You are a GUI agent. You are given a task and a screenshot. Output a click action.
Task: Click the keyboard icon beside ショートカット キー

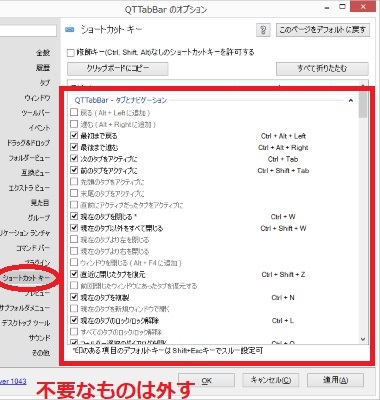pyautogui.click(x=70, y=30)
